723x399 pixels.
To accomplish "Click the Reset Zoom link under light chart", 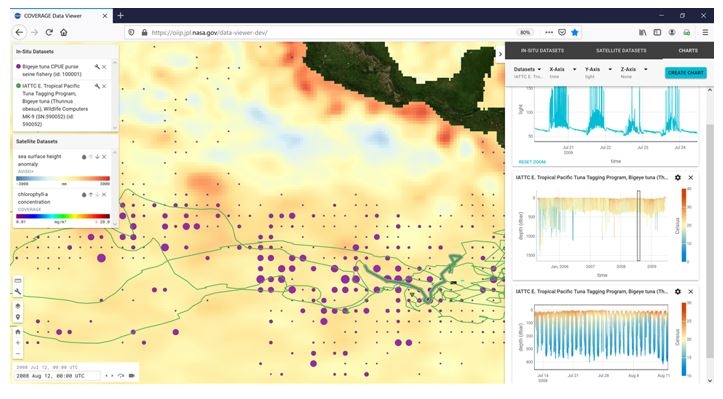I will coord(532,162).
